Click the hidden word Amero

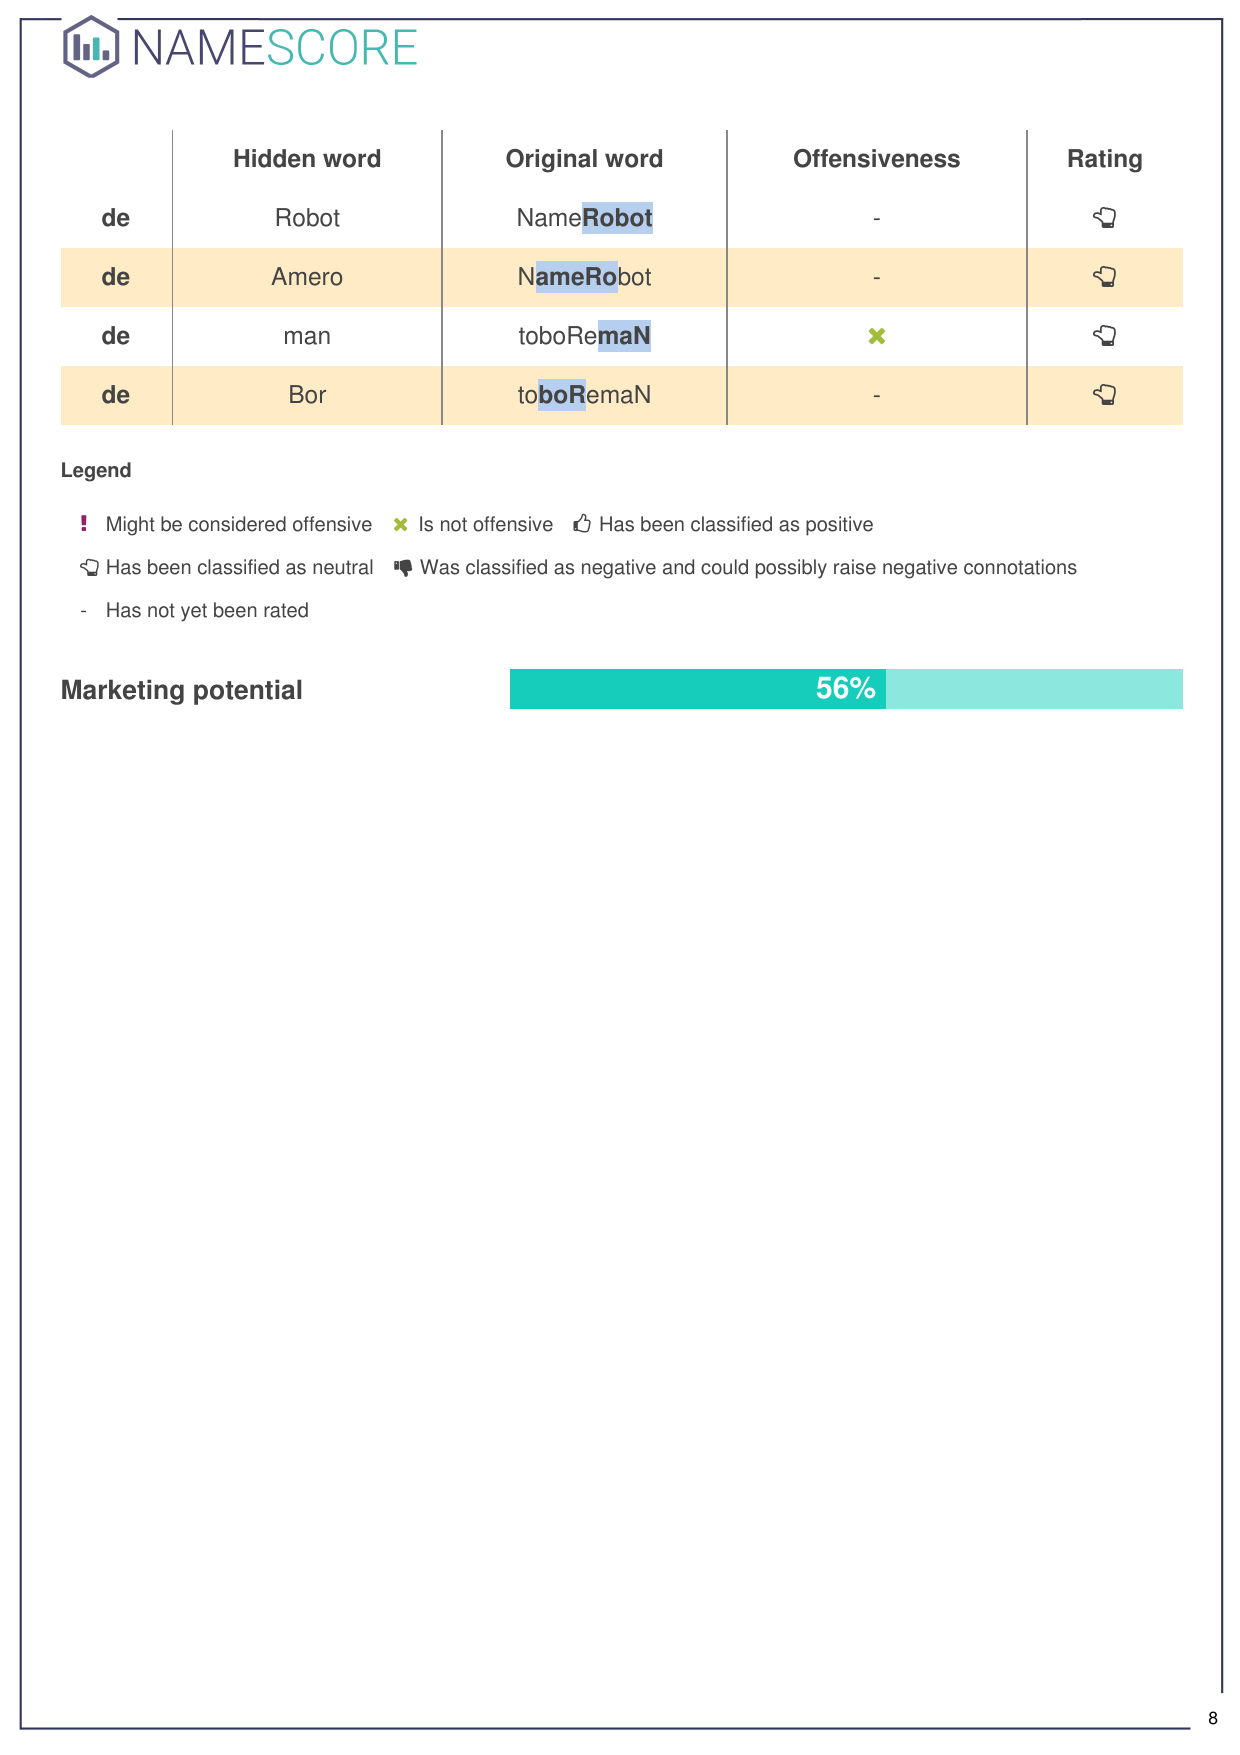[307, 277]
